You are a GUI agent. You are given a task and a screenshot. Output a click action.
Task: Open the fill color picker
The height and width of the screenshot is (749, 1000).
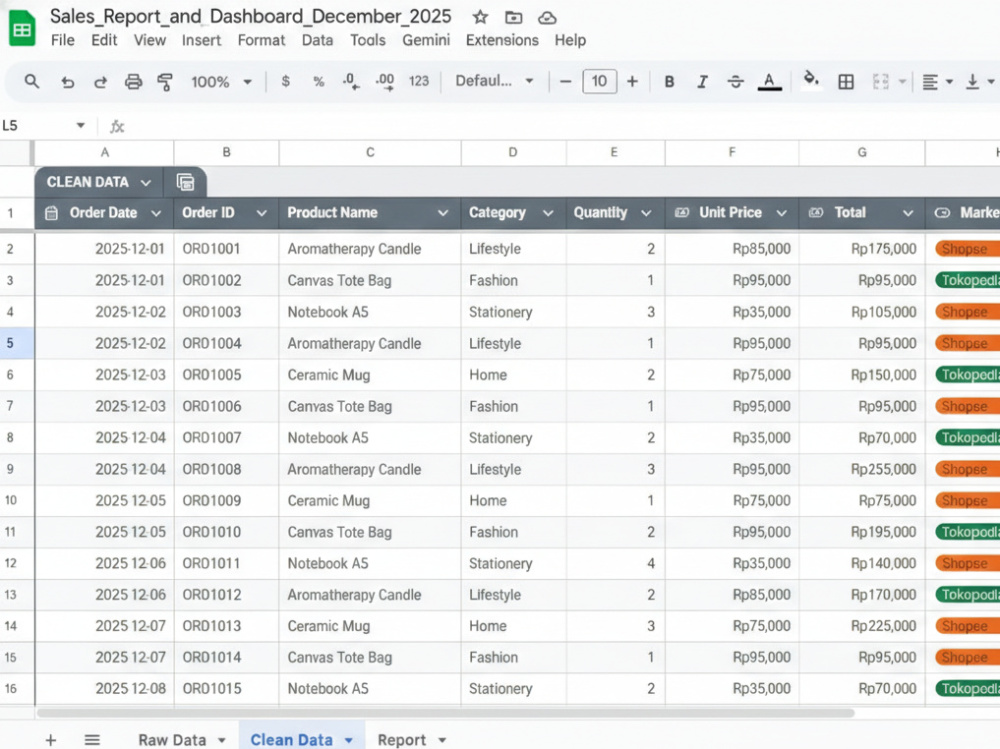[x=811, y=80]
